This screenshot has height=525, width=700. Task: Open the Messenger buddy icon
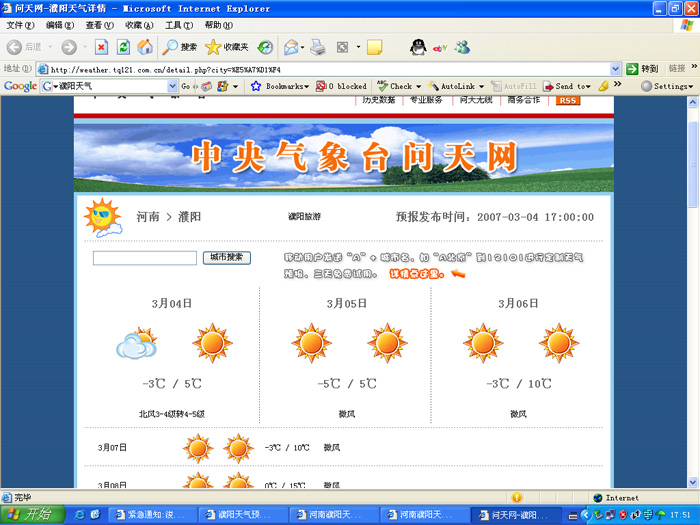pyautogui.click(x=462, y=47)
